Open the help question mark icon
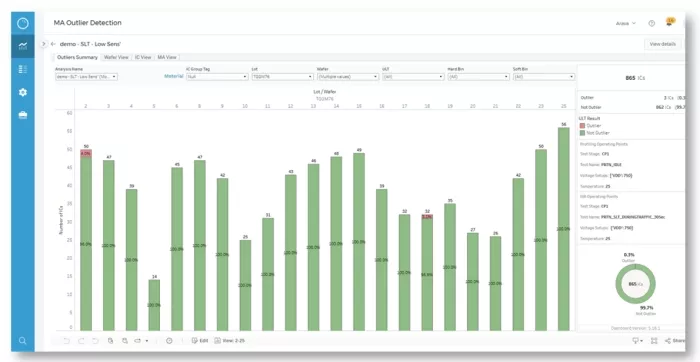700x362 pixels. pos(652,23)
